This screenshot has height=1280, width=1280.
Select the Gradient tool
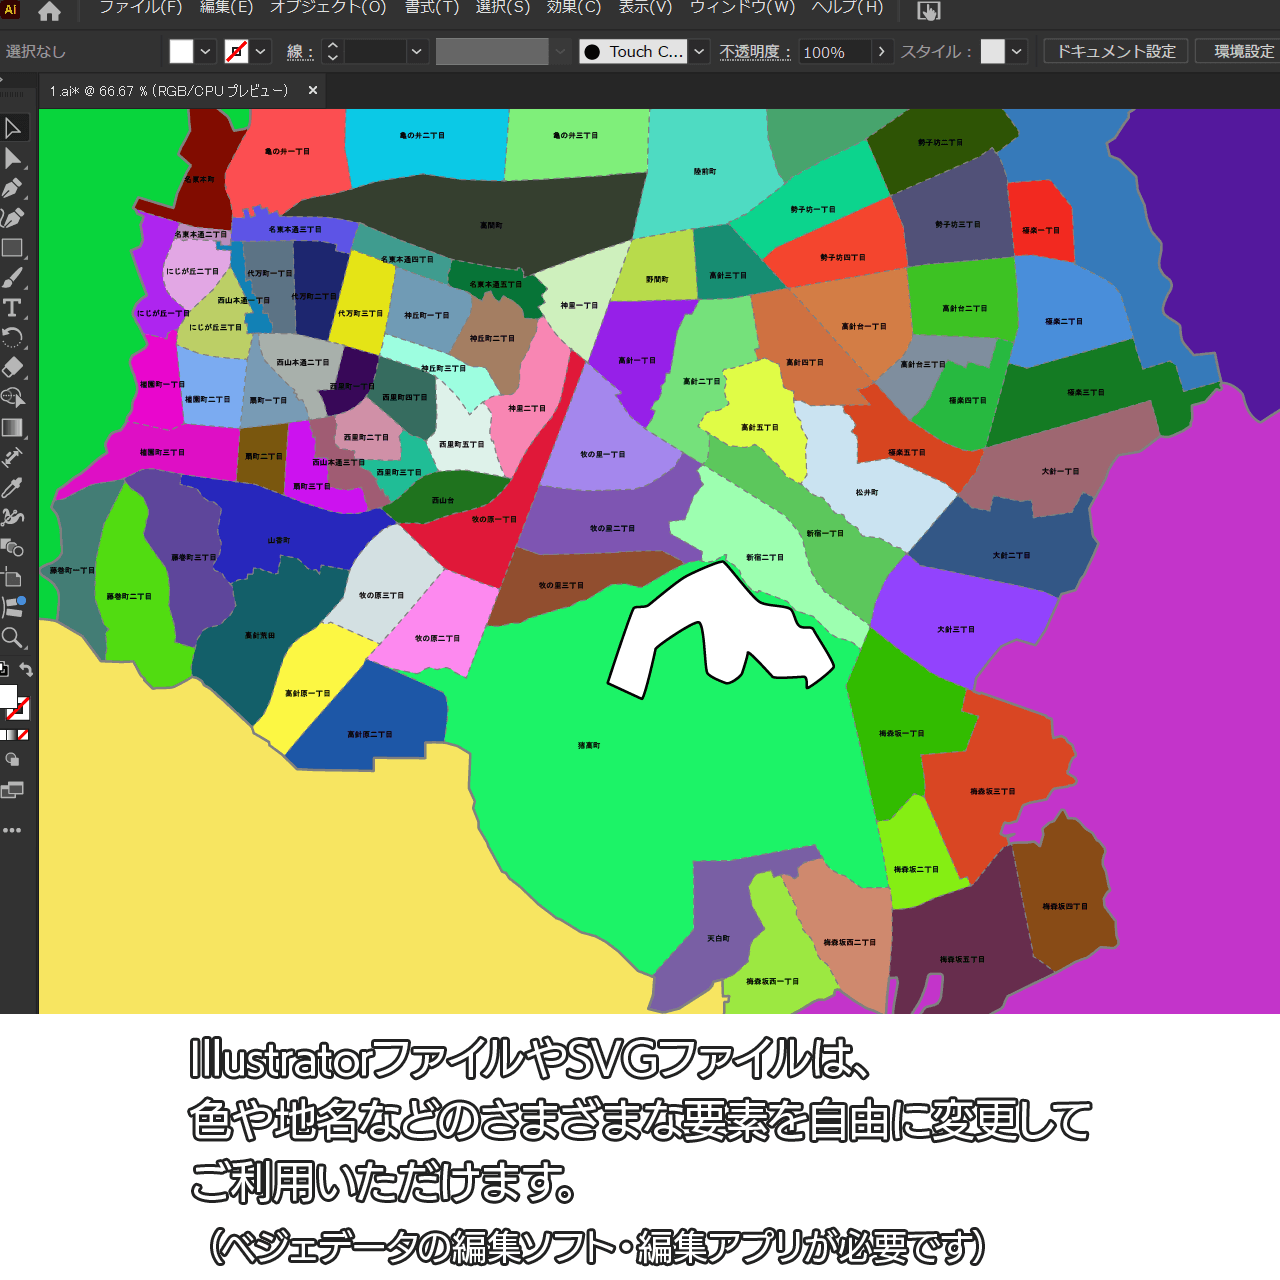point(13,428)
